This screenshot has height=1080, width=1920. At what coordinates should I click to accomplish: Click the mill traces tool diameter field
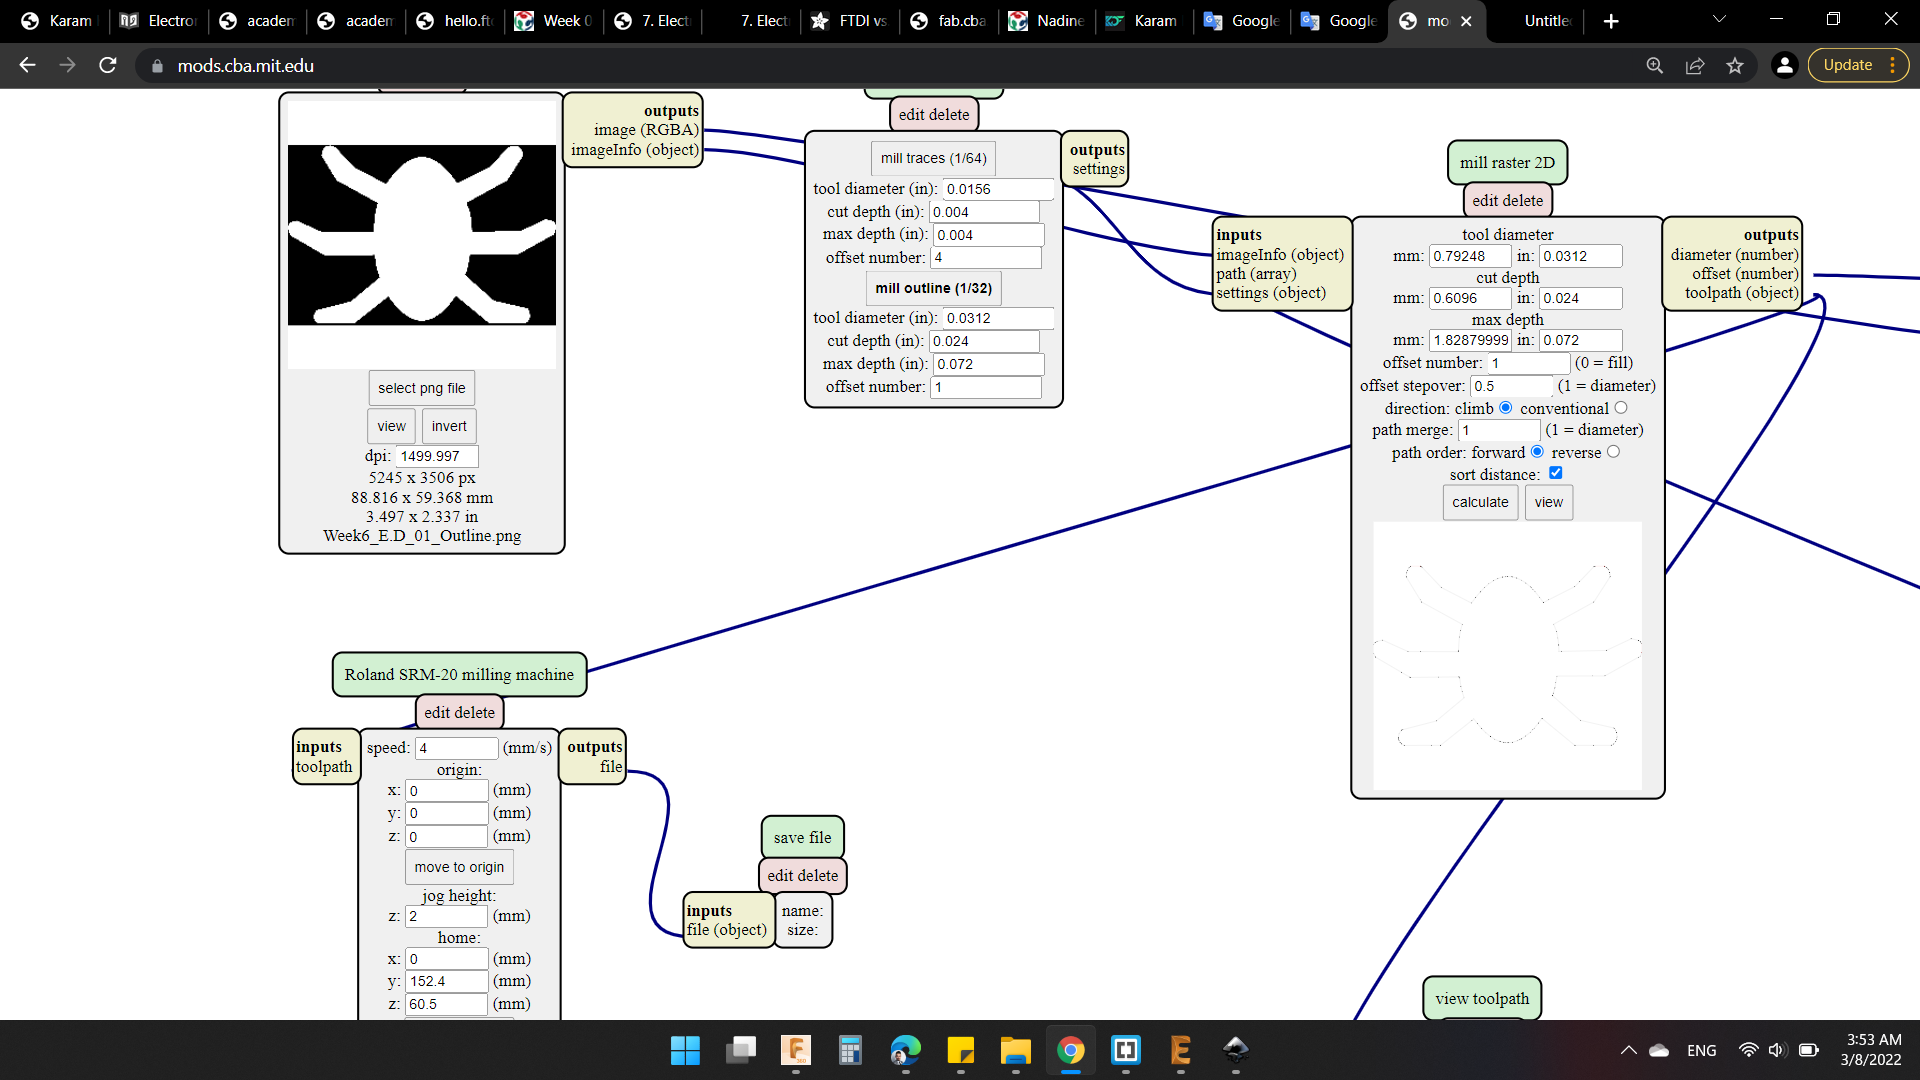pos(998,189)
